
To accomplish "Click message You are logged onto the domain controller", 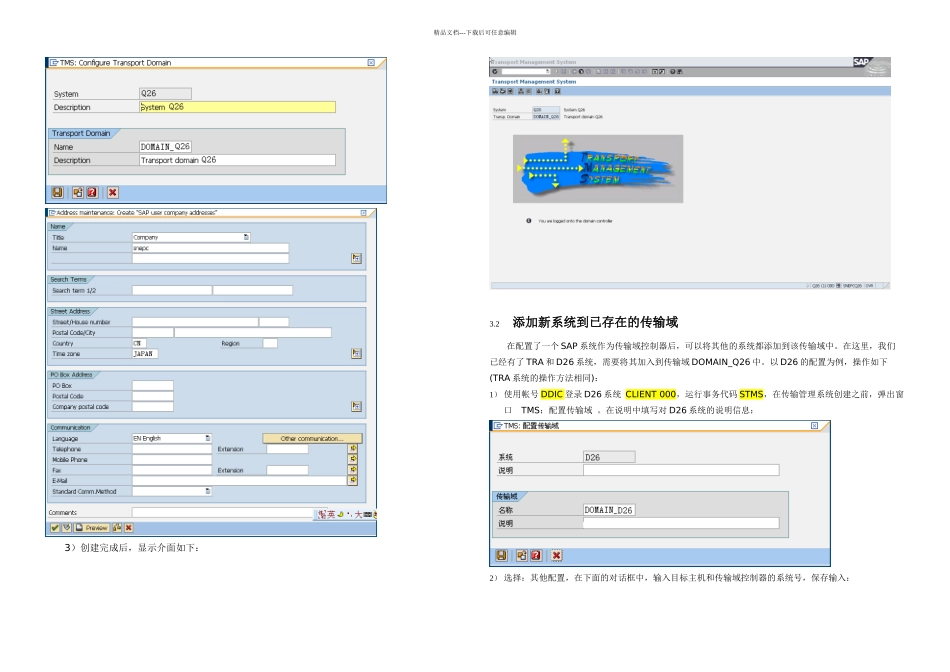I will click(x=576, y=221).
